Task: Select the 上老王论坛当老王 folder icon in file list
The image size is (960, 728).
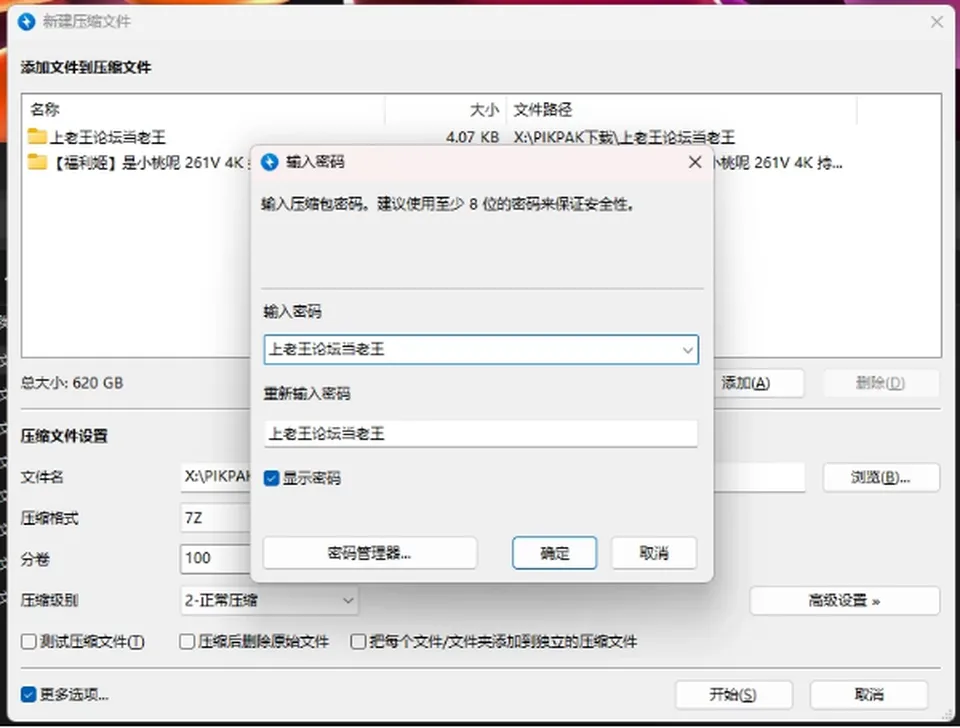Action: (37, 136)
